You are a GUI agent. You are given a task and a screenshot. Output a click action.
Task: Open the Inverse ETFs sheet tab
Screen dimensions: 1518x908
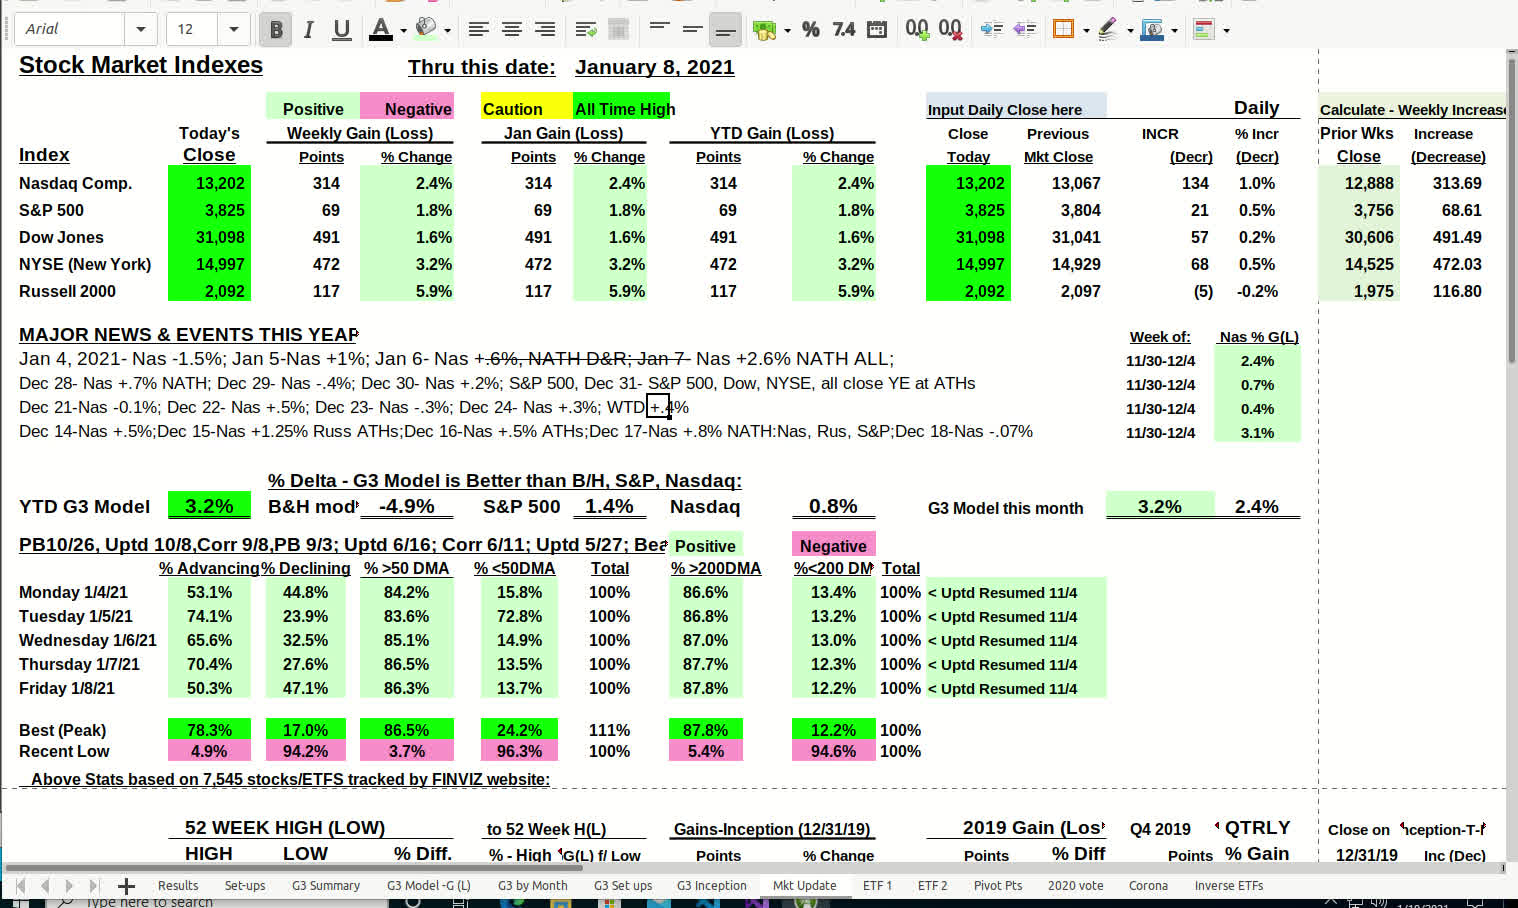coord(1229,886)
